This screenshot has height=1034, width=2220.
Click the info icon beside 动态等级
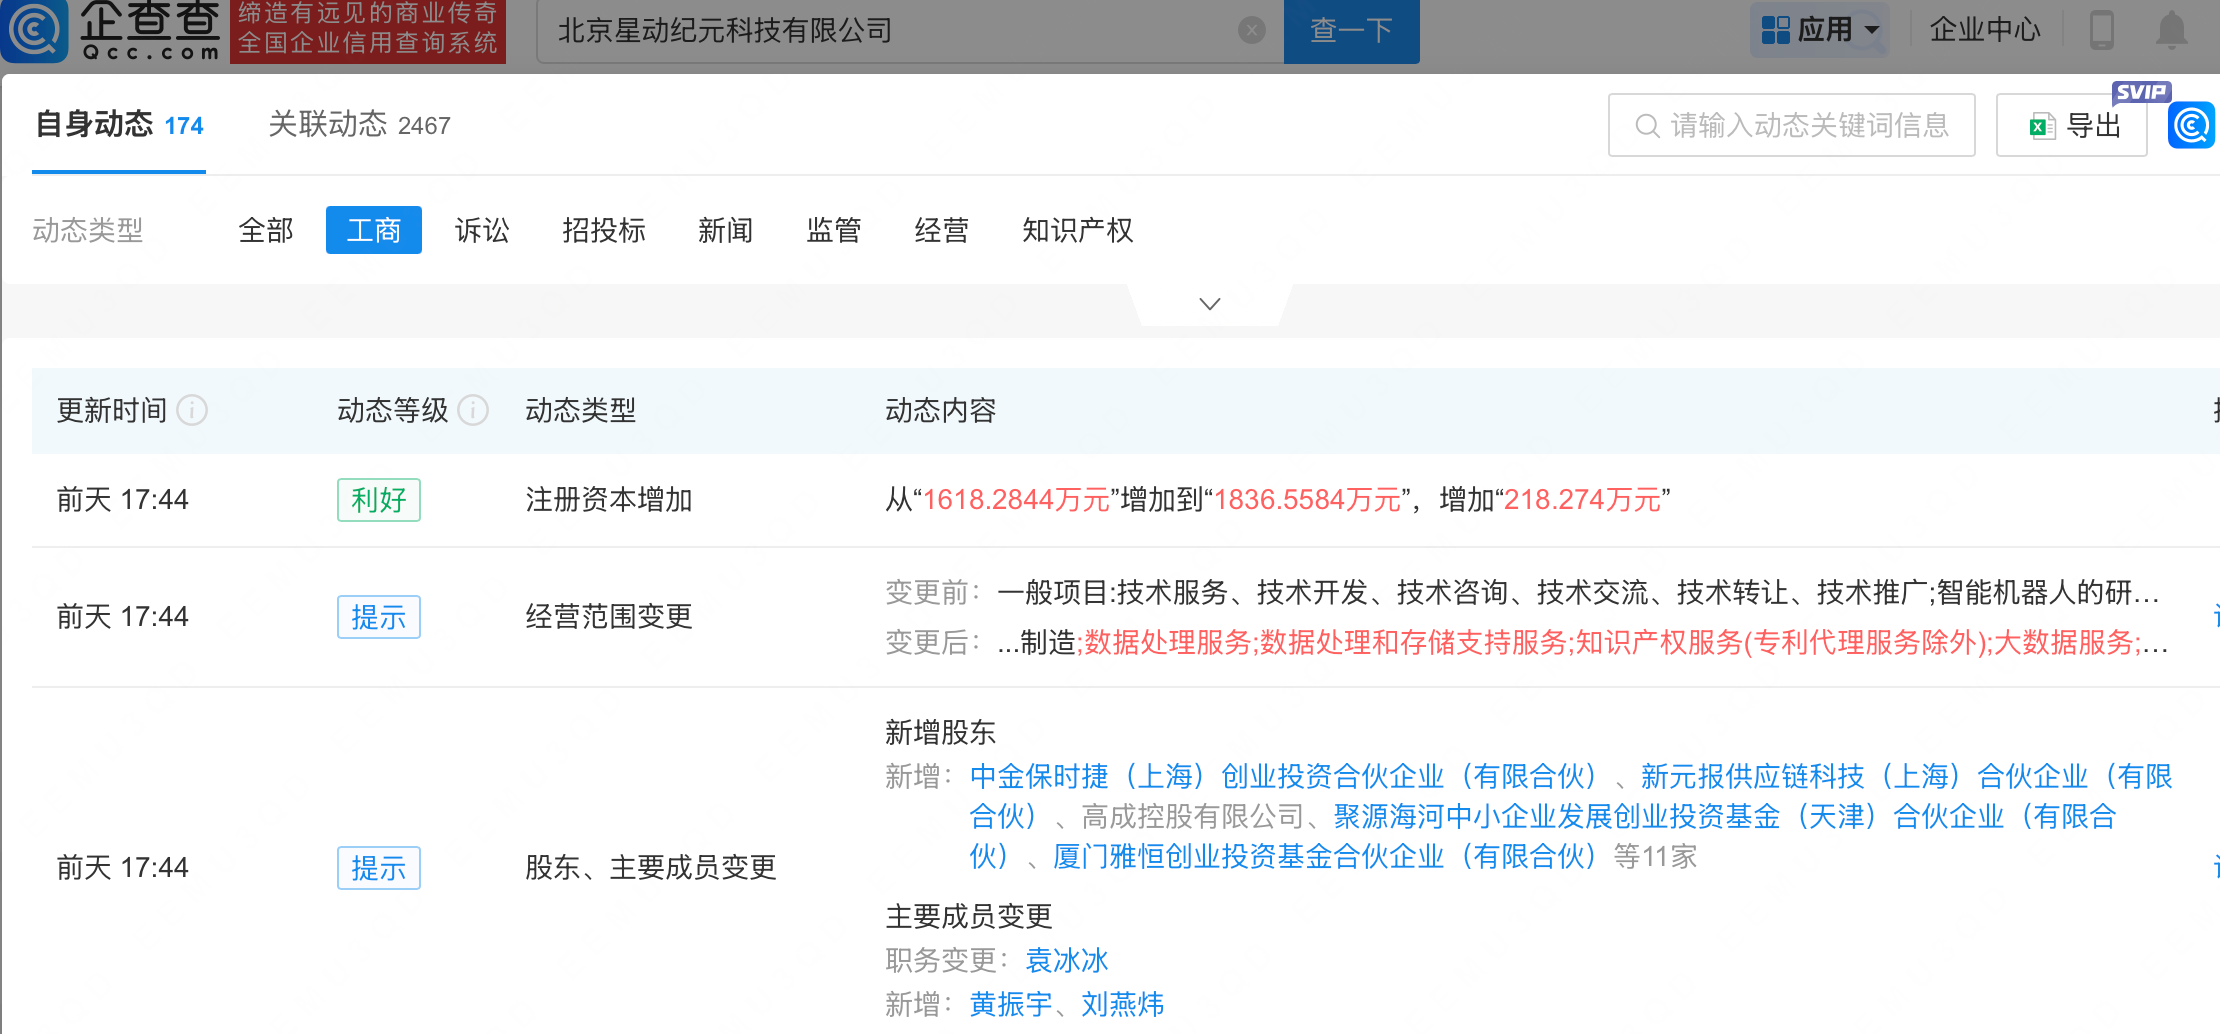(473, 410)
